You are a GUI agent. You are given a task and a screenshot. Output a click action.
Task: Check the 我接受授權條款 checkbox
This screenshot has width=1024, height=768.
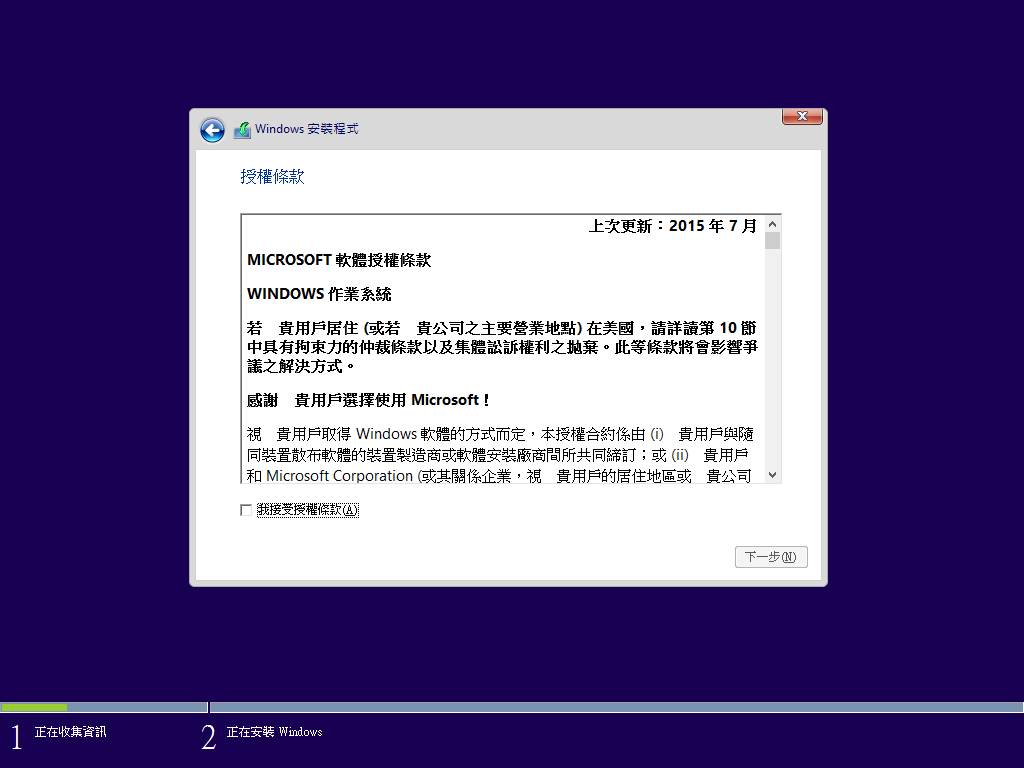pos(246,510)
